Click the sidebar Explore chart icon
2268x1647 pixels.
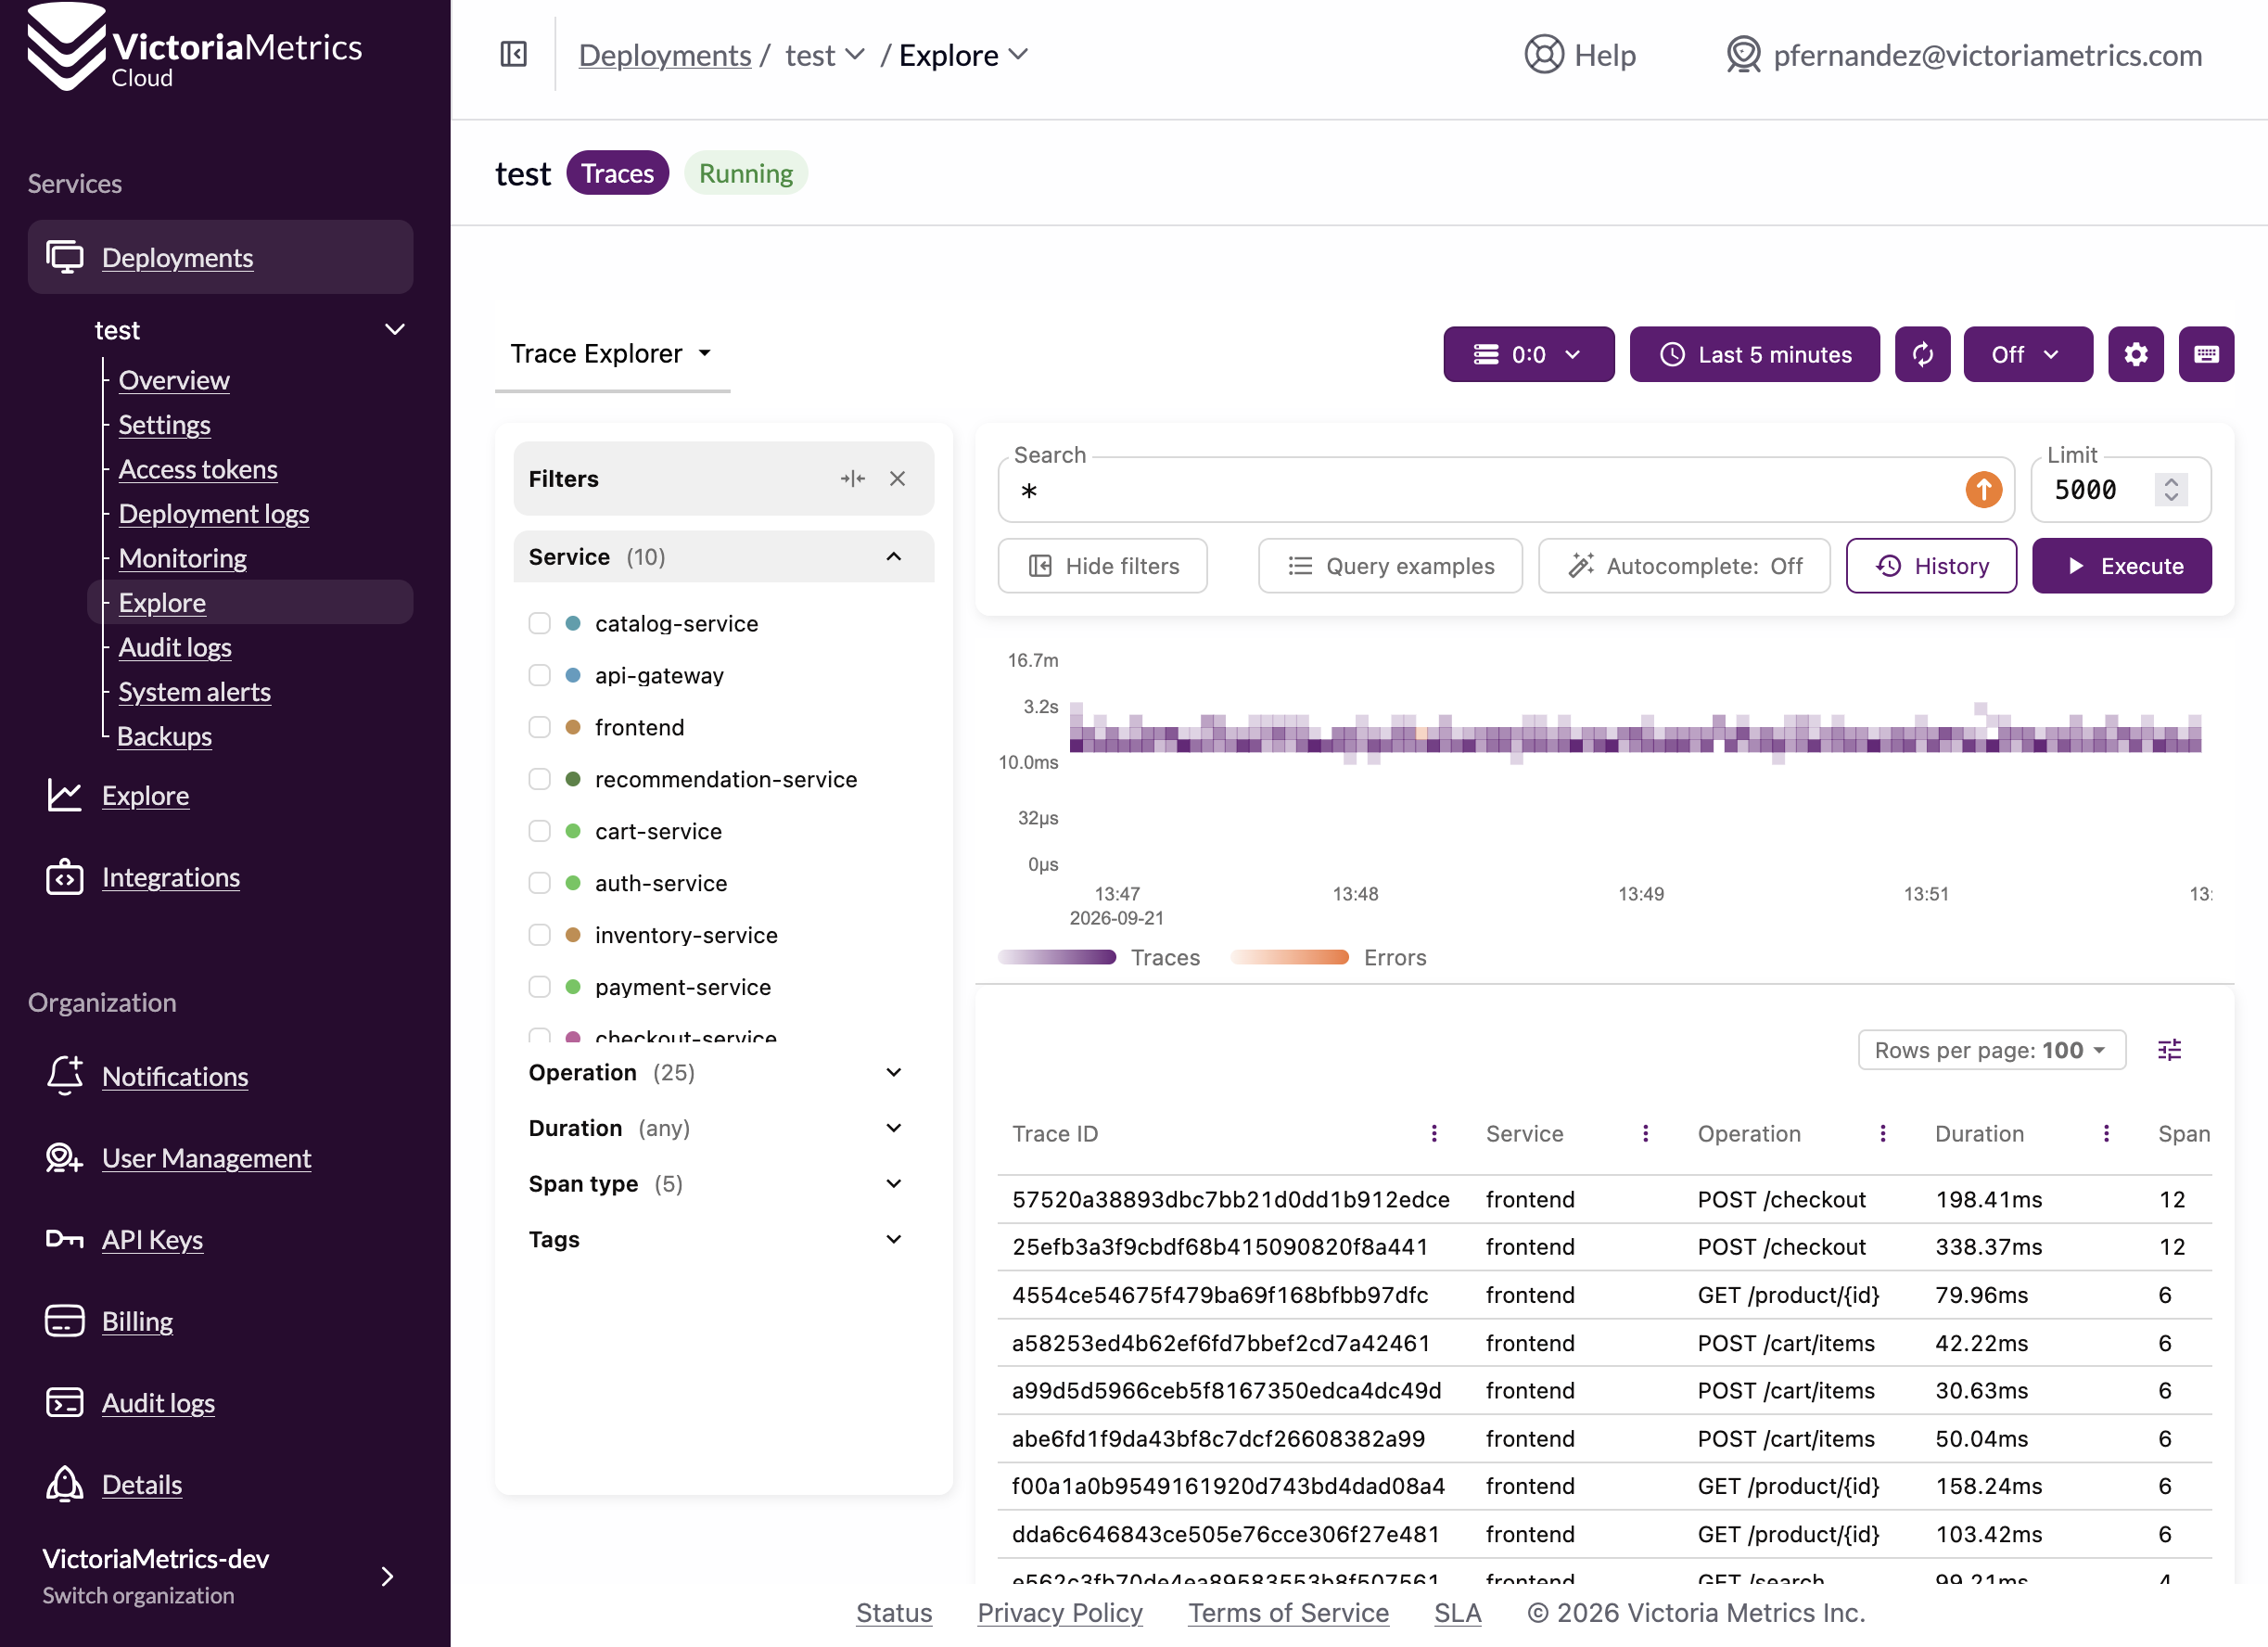(65, 796)
